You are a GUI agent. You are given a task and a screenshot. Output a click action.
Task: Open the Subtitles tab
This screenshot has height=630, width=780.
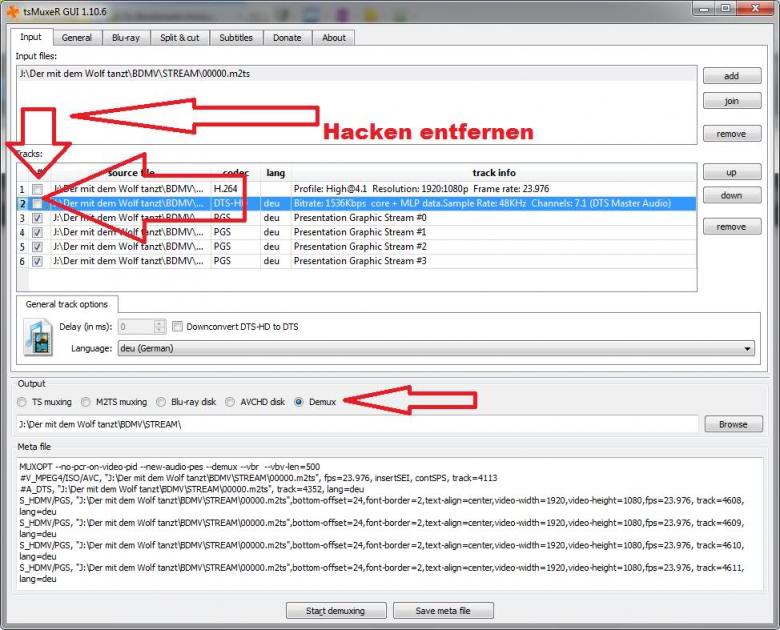click(236, 38)
